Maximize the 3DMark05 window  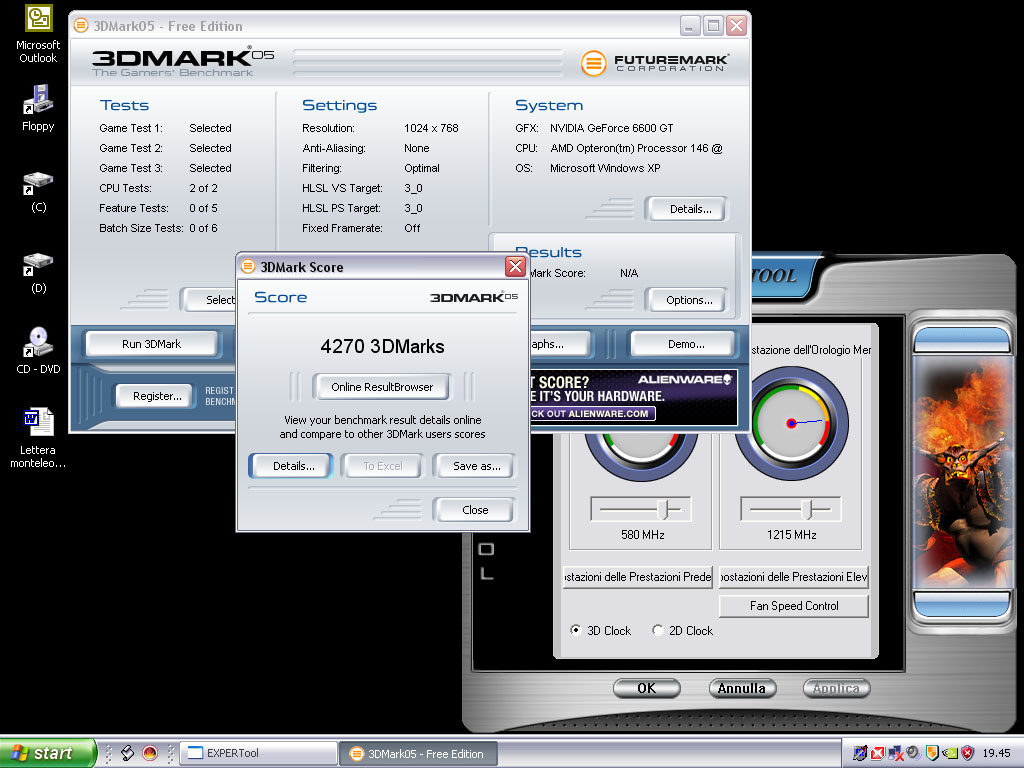tap(713, 26)
